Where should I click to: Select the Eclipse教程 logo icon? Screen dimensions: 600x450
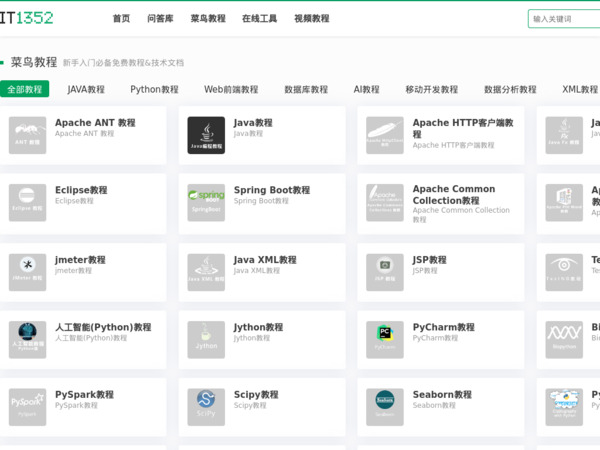point(28,203)
